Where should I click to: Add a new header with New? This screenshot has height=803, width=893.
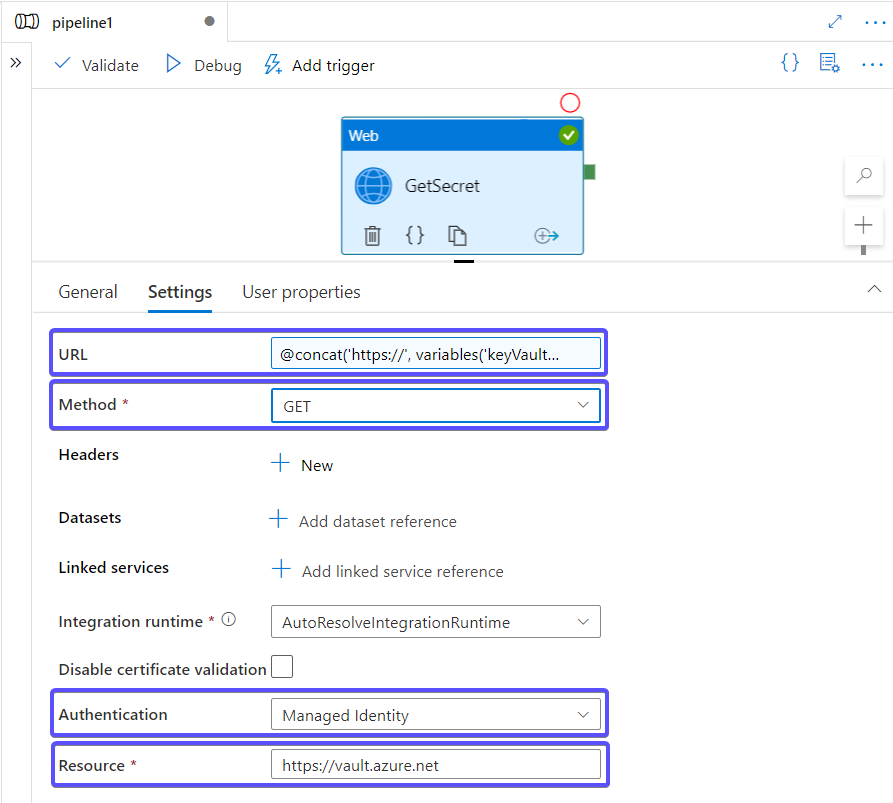pos(303,465)
